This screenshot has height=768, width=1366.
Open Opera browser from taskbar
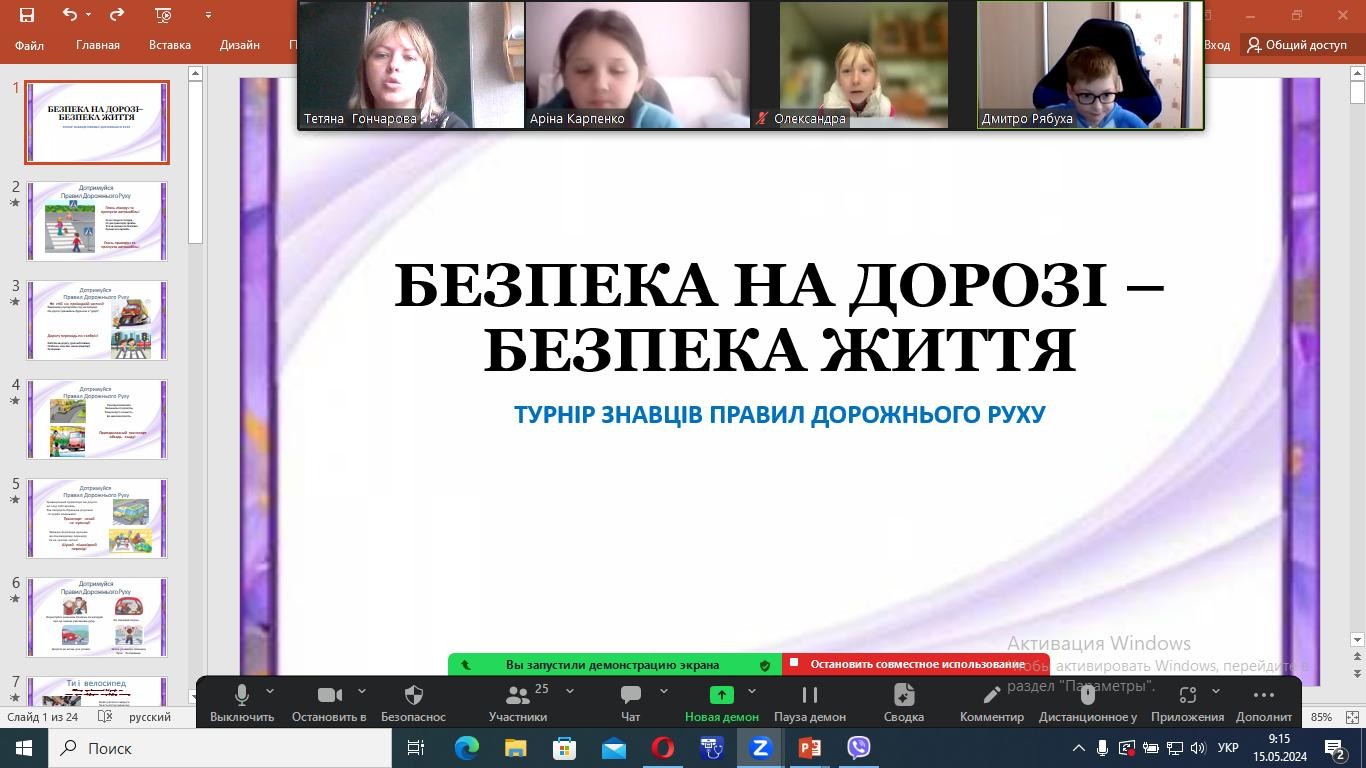click(662, 748)
